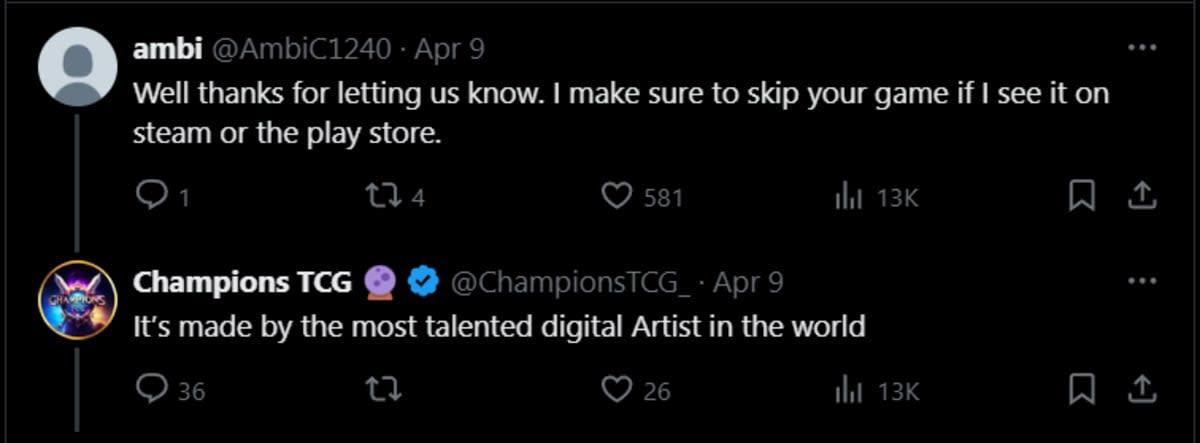This screenshot has height=443, width=1200.
Task: Open more options on ambi's tweet
Action: coord(1141,47)
